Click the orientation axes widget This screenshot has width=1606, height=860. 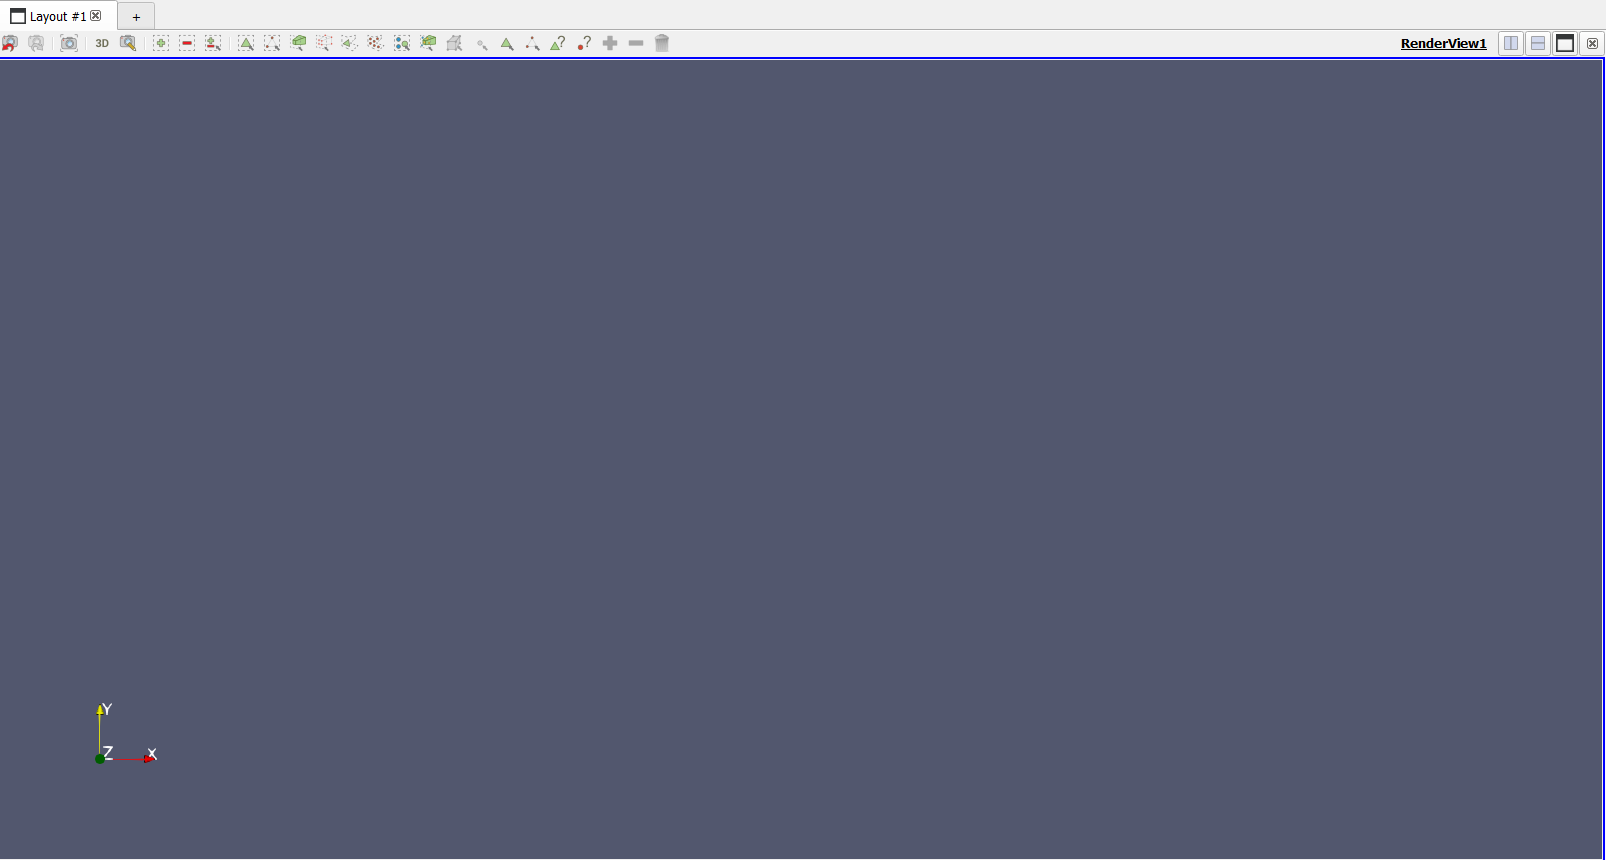pyautogui.click(x=125, y=735)
